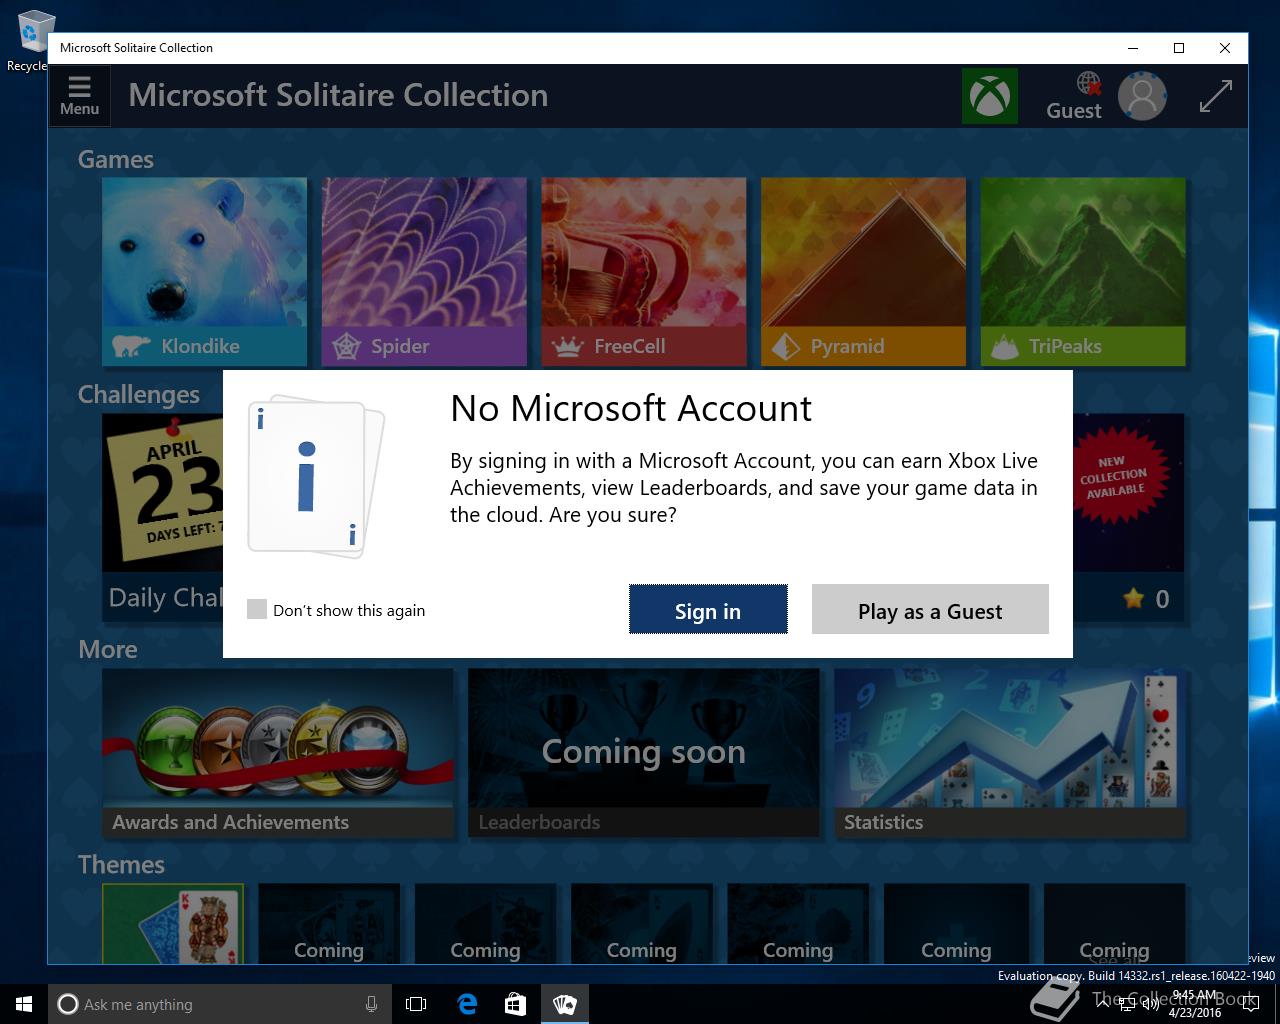Open the Statistics tile
The width and height of the screenshot is (1280, 1024).
(x=1010, y=753)
